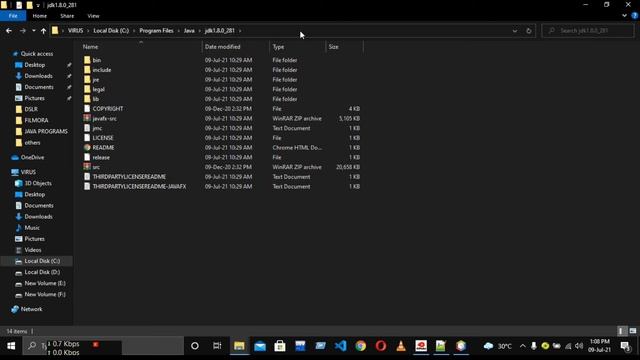This screenshot has height=360, width=640.
Task: Open the File menu
Action: coord(13,16)
